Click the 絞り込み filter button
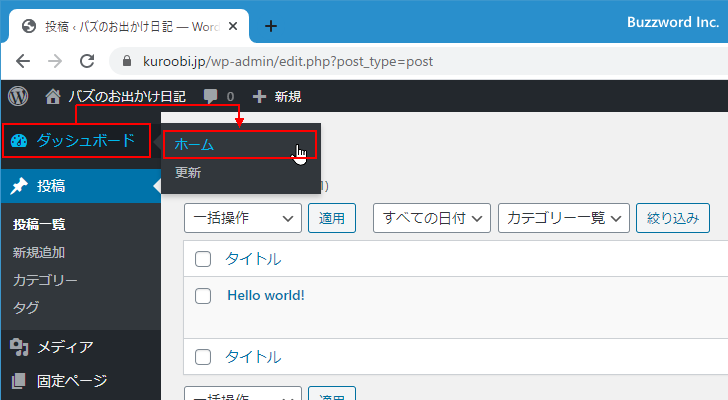This screenshot has height=400, width=728. pyautogui.click(x=673, y=218)
